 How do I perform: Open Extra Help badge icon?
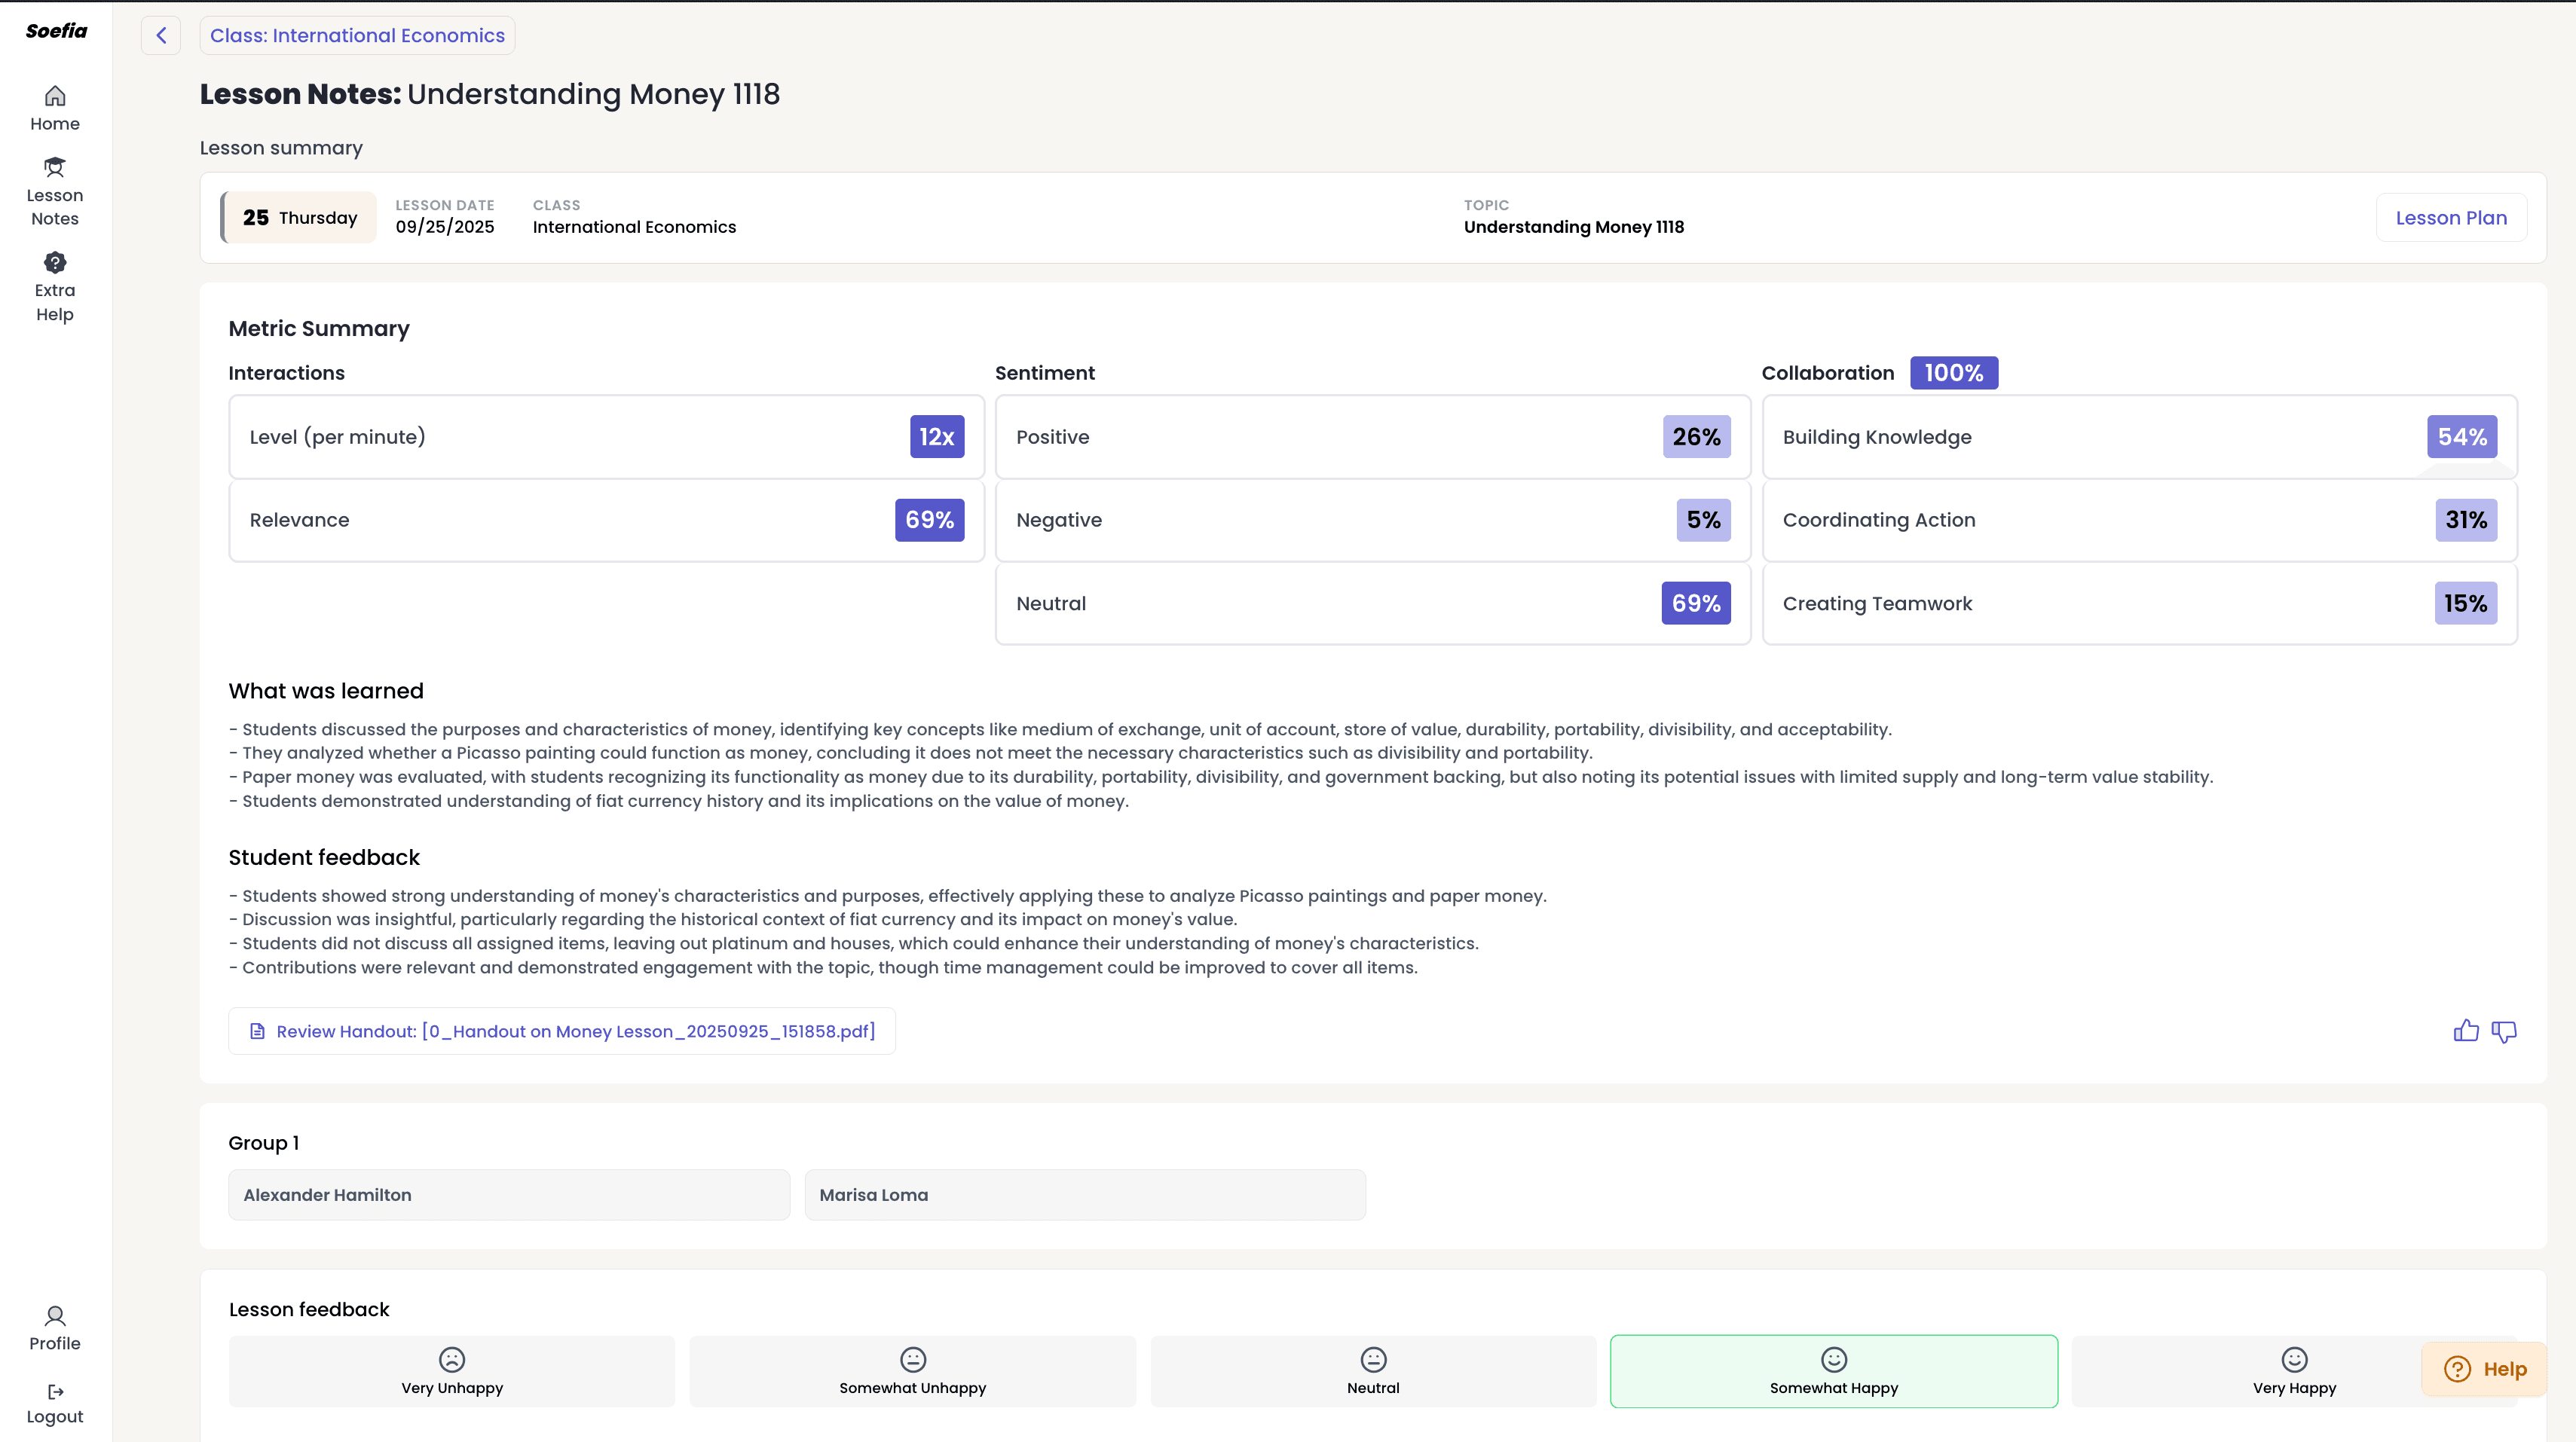(55, 263)
